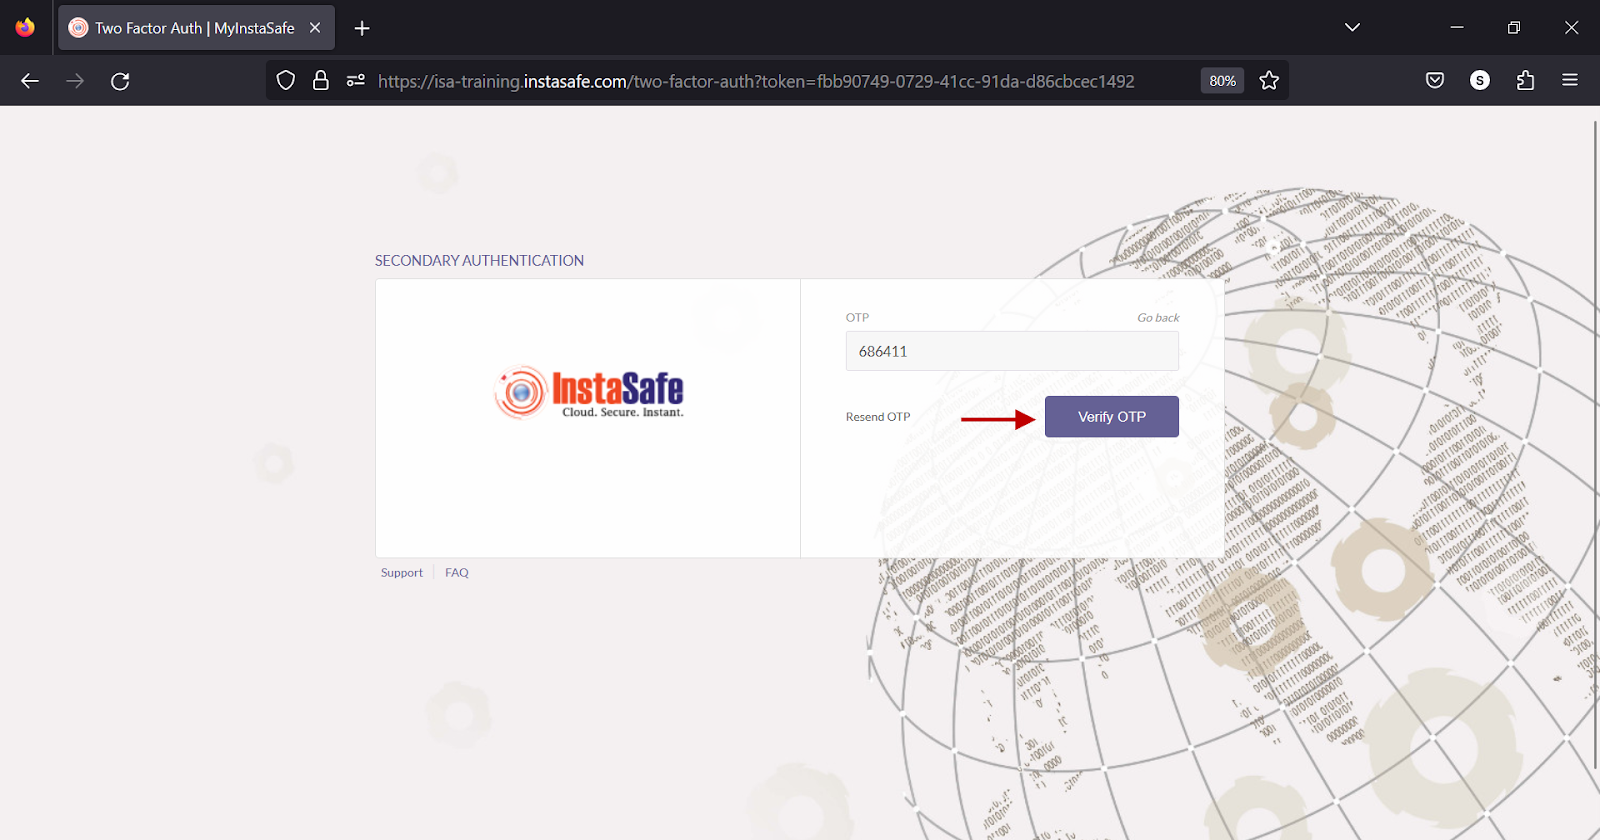Image resolution: width=1600 pixels, height=840 pixels.
Task: Go forward with the browser arrow
Action: click(x=75, y=81)
